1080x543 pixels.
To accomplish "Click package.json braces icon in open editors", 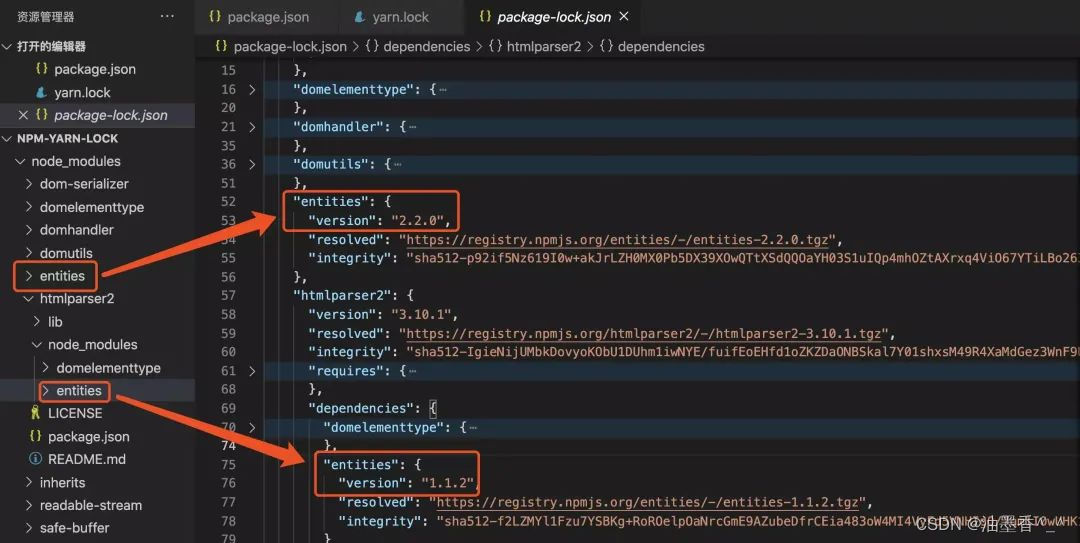I will pyautogui.click(x=41, y=68).
